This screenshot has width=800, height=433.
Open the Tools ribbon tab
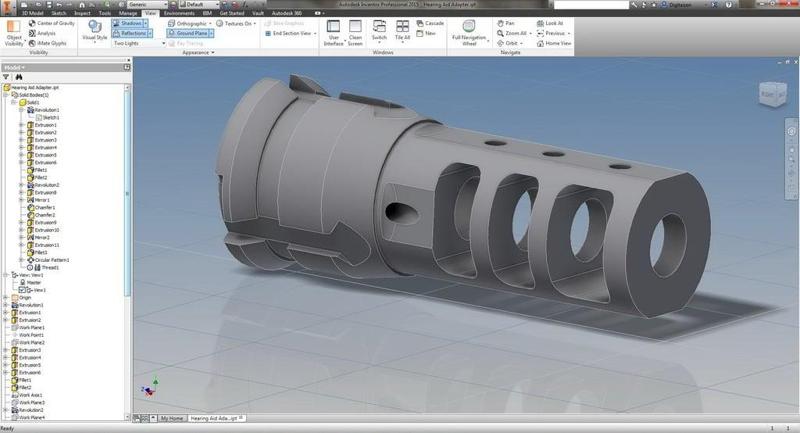105,13
